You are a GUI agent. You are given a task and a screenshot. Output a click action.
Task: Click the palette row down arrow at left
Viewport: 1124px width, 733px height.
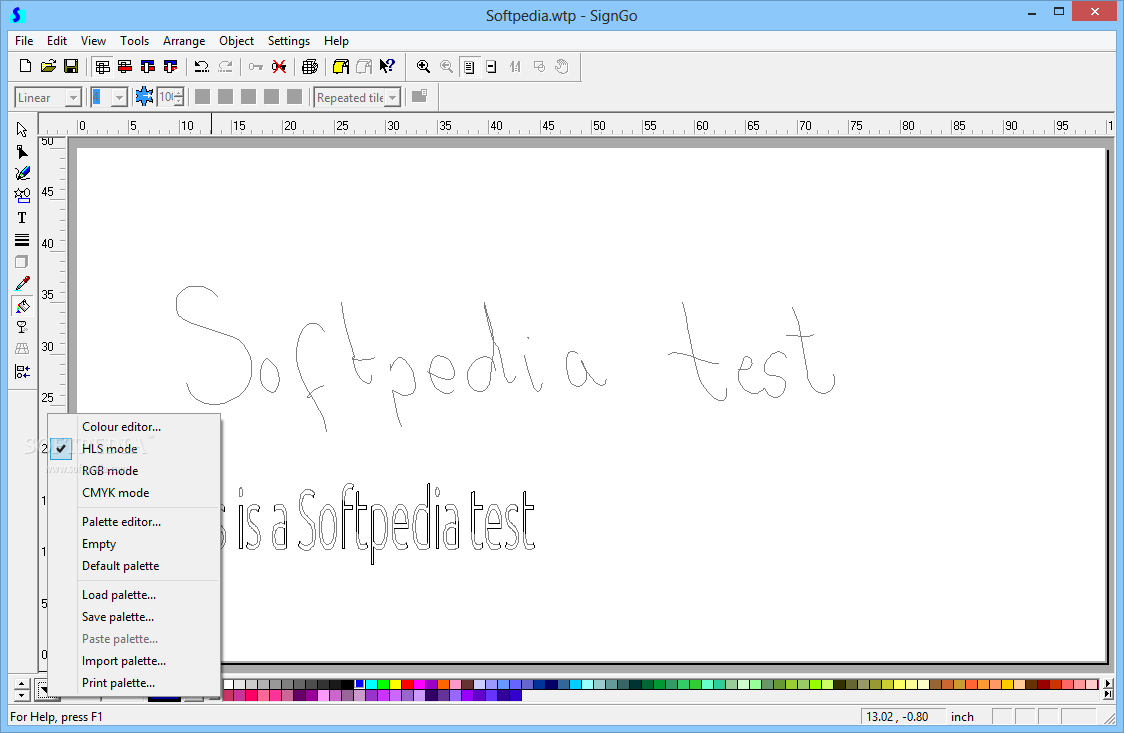(x=22, y=696)
